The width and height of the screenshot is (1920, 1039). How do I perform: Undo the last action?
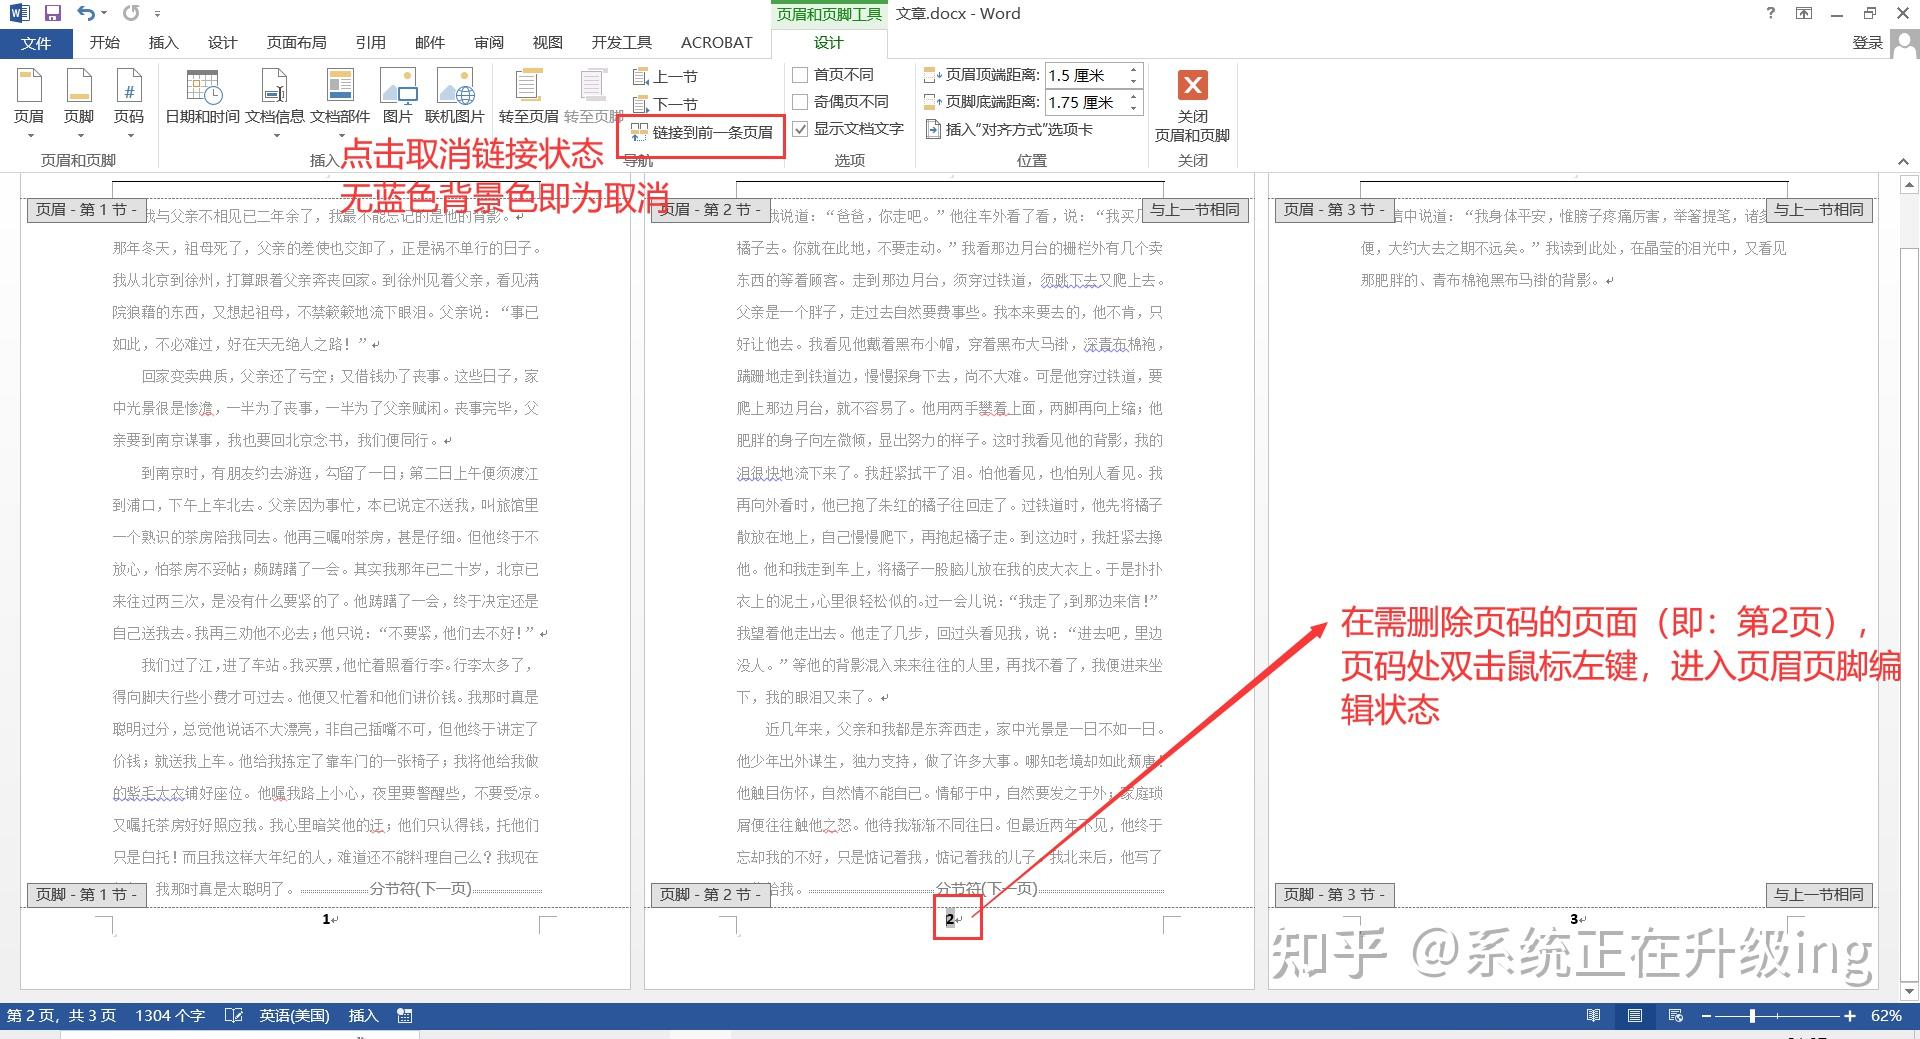click(x=87, y=13)
